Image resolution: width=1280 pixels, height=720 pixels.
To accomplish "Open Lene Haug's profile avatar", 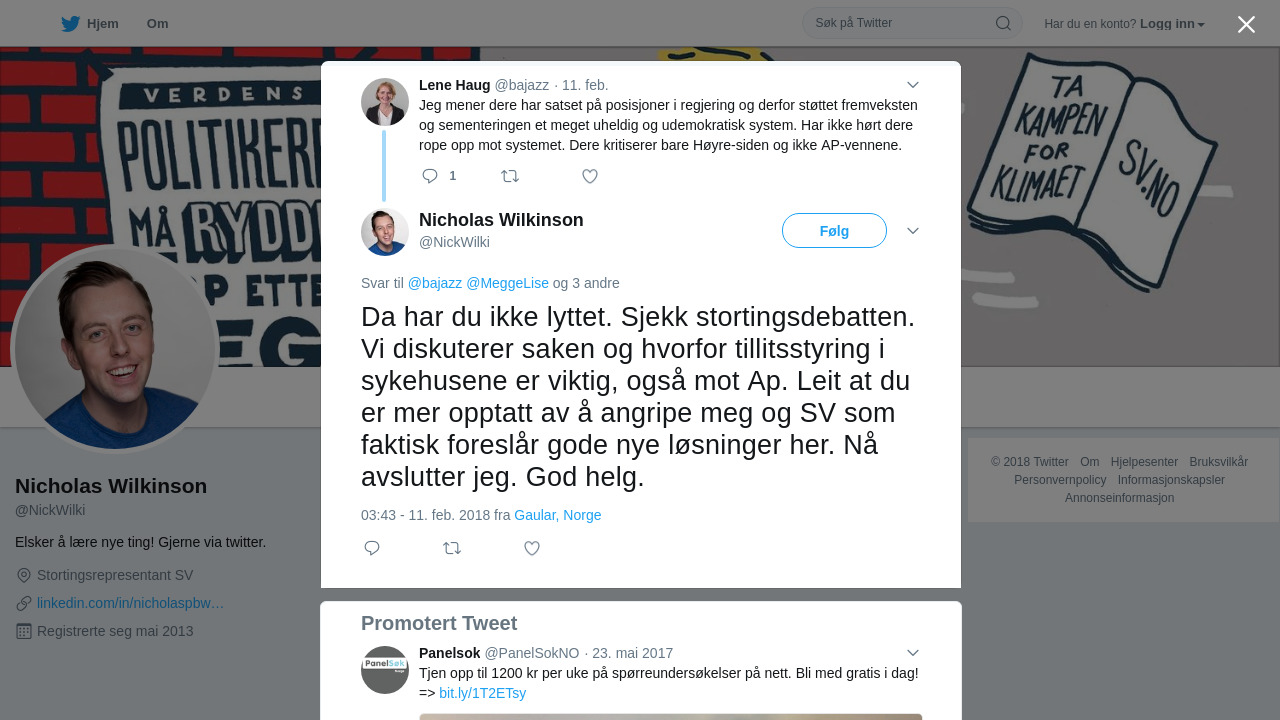I will coord(385,102).
